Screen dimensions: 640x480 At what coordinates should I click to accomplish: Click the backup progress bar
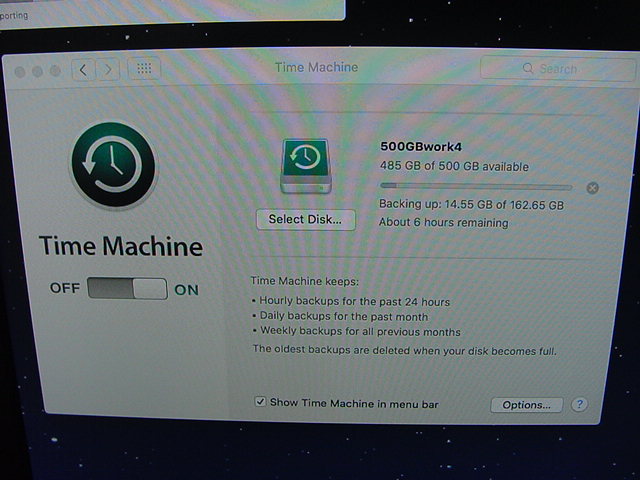476,187
